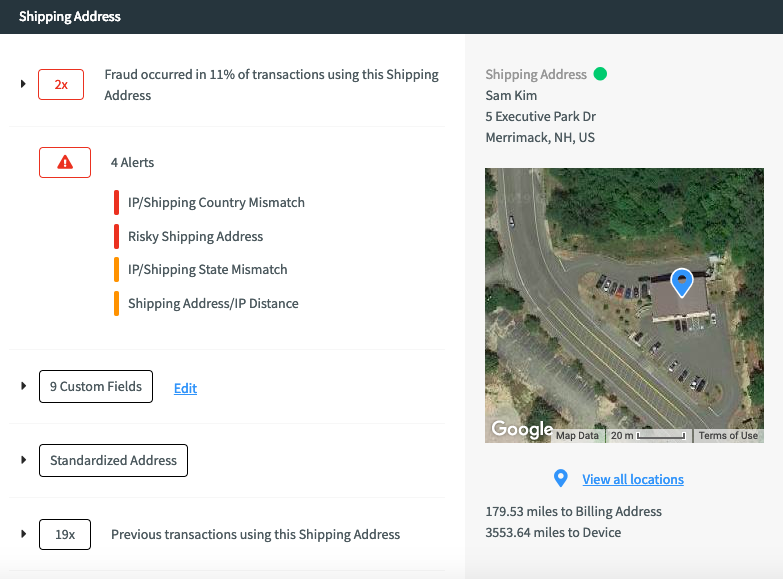This screenshot has width=783, height=579.
Task: Expand the 9 Custom Fields arrow
Action: (23, 386)
